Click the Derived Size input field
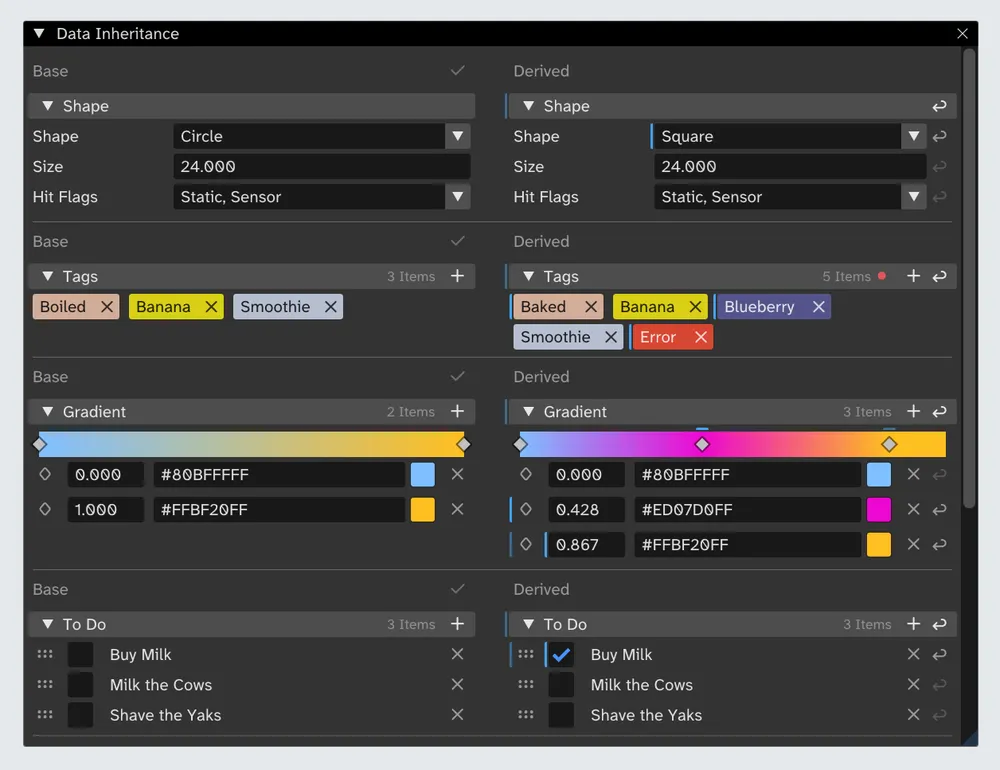 tap(788, 167)
